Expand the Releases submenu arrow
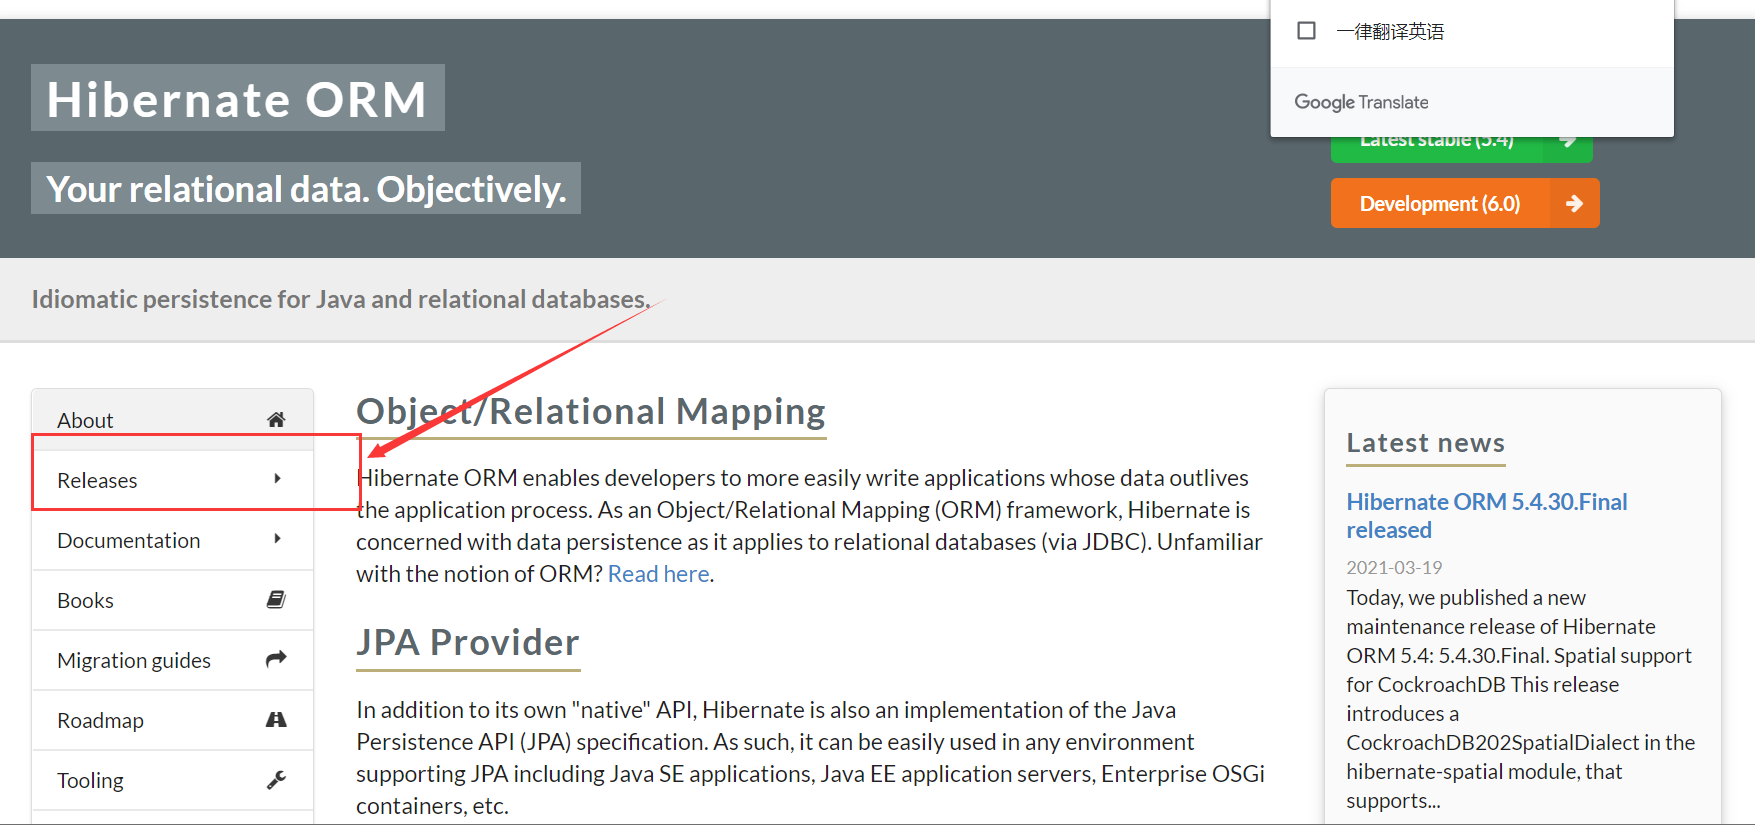Viewport: 1755px width, 825px height. pos(277,479)
